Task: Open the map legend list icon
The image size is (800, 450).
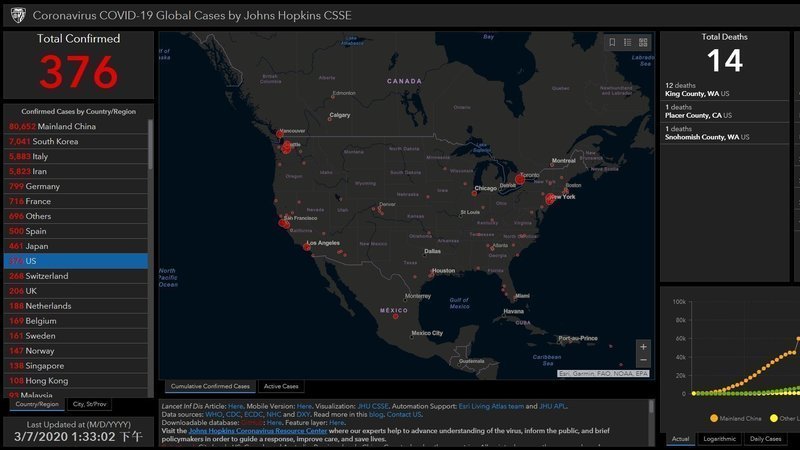Action: click(628, 42)
